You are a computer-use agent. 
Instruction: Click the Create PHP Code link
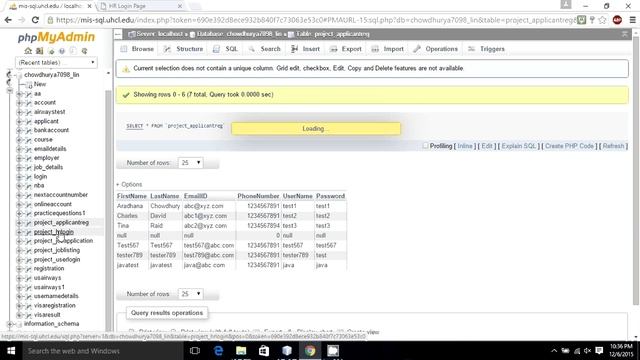569,146
